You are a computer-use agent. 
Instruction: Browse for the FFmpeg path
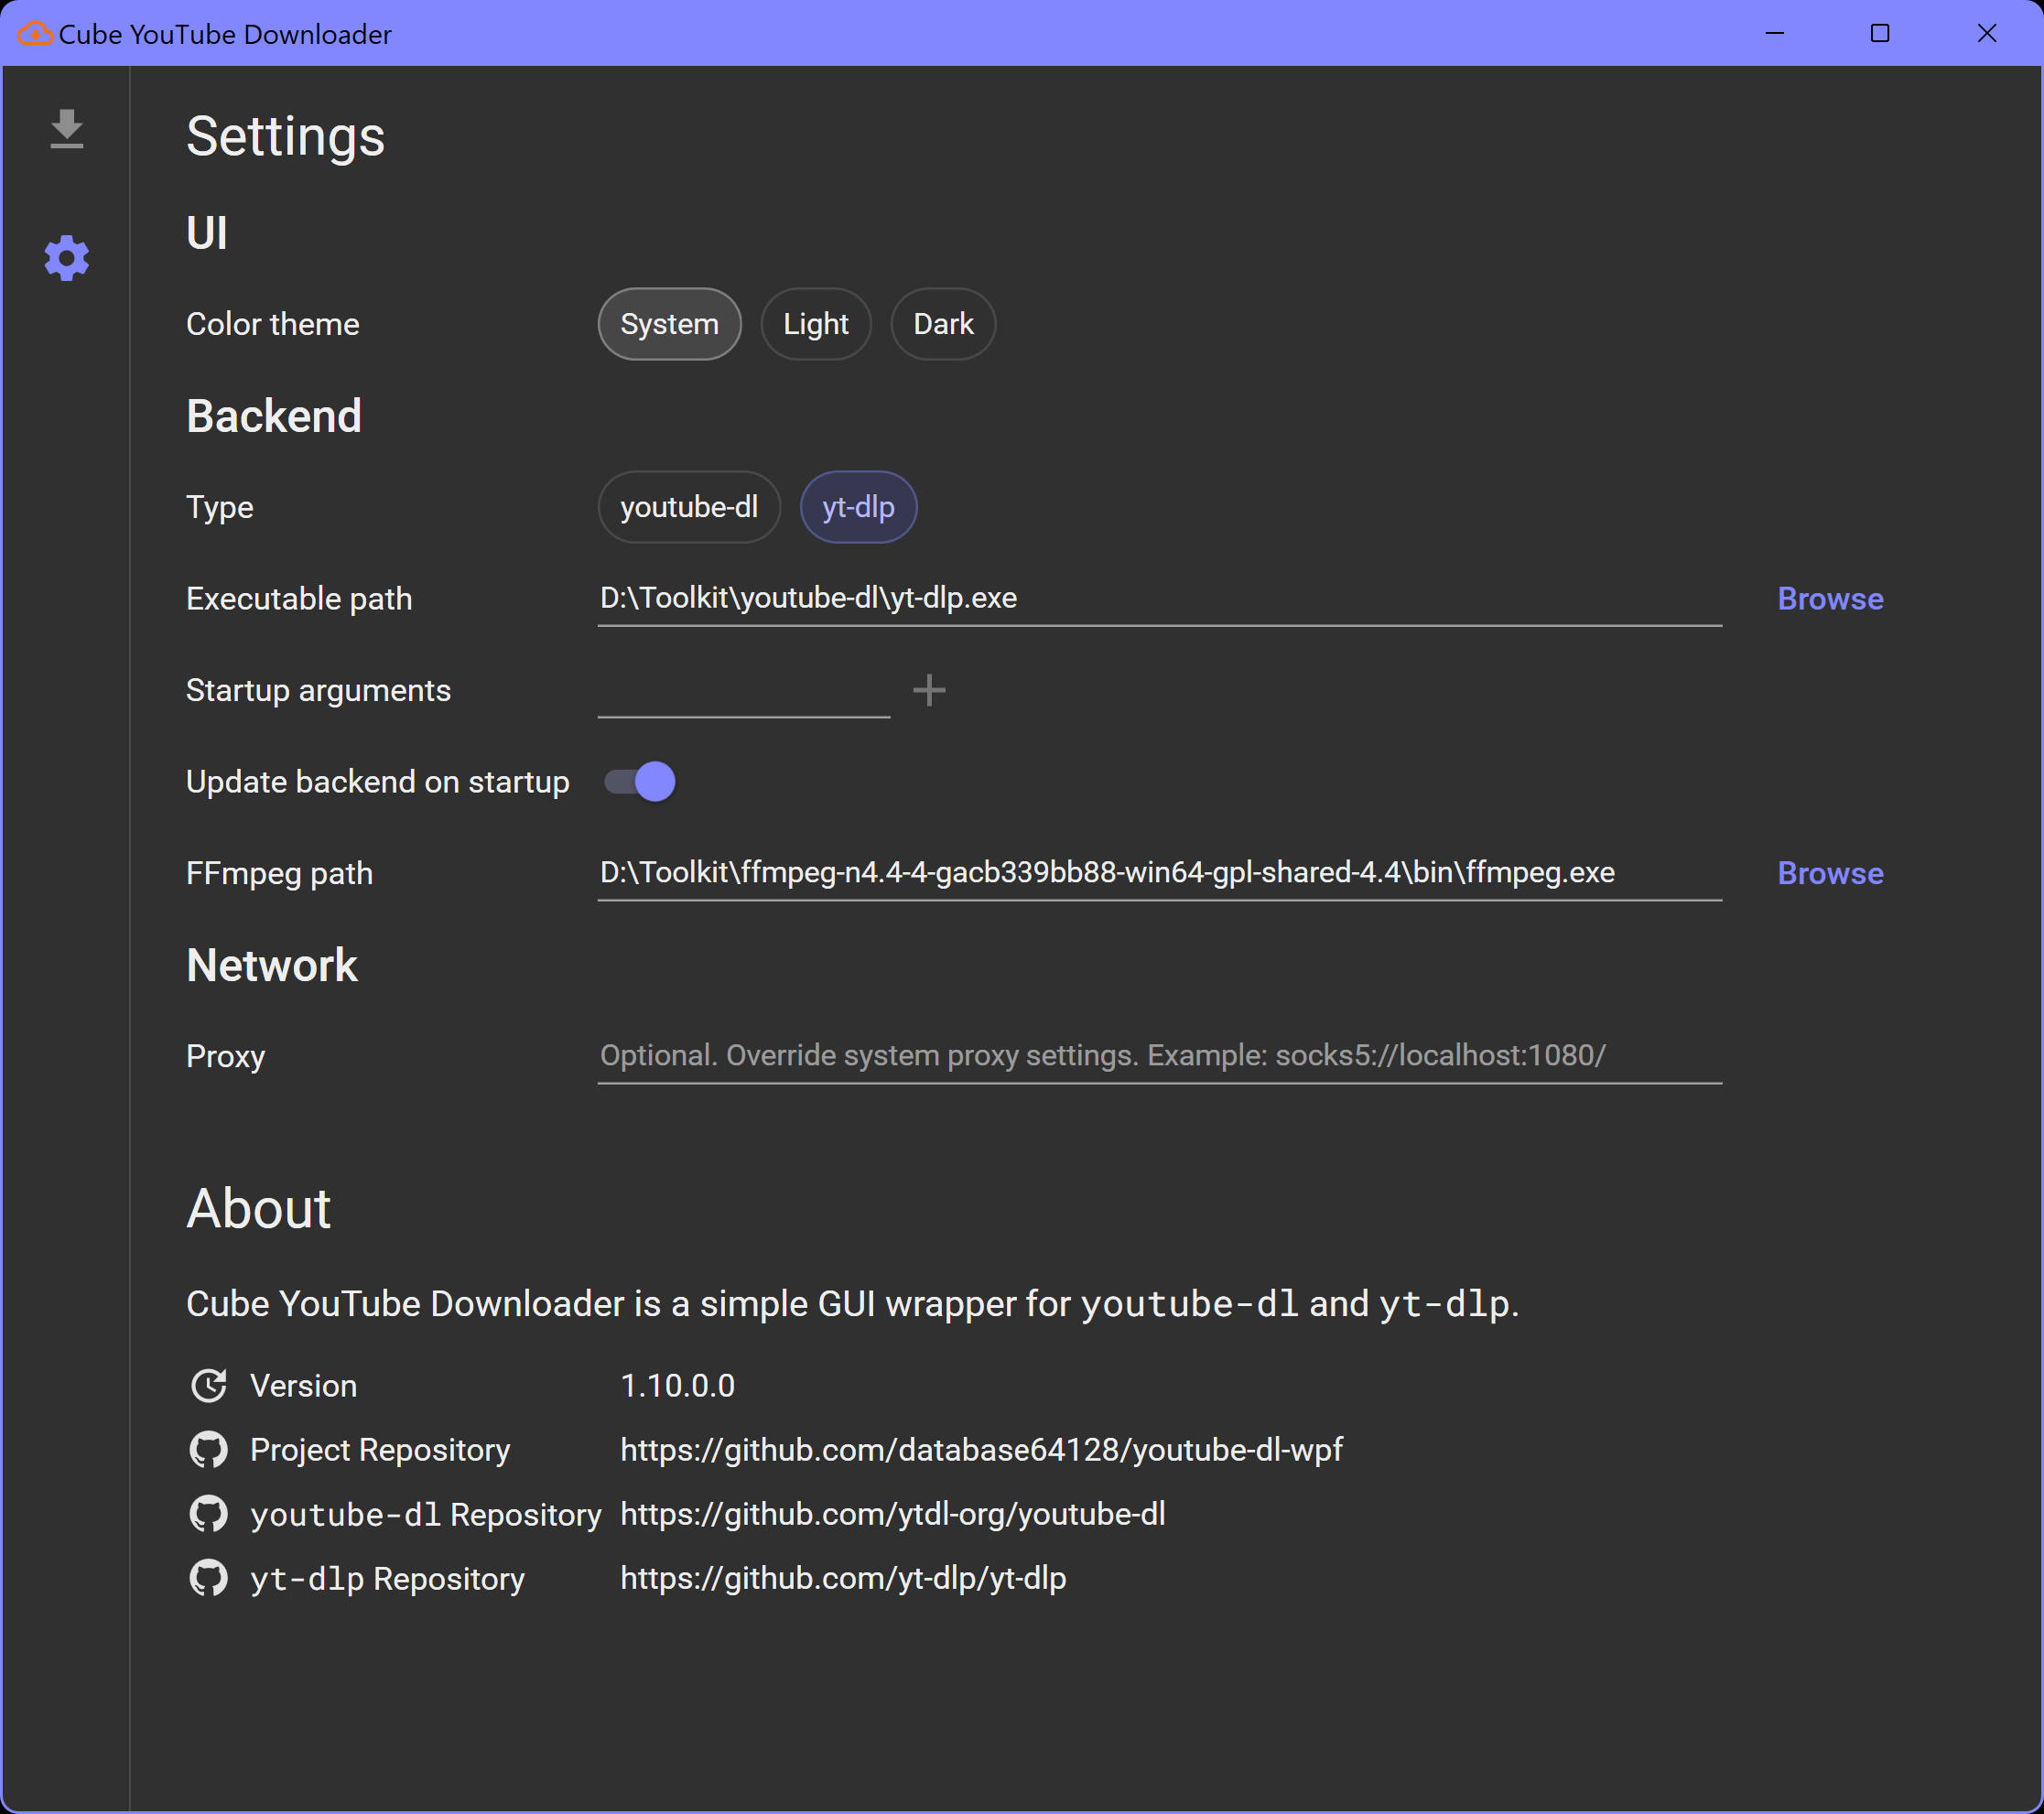pos(1829,873)
